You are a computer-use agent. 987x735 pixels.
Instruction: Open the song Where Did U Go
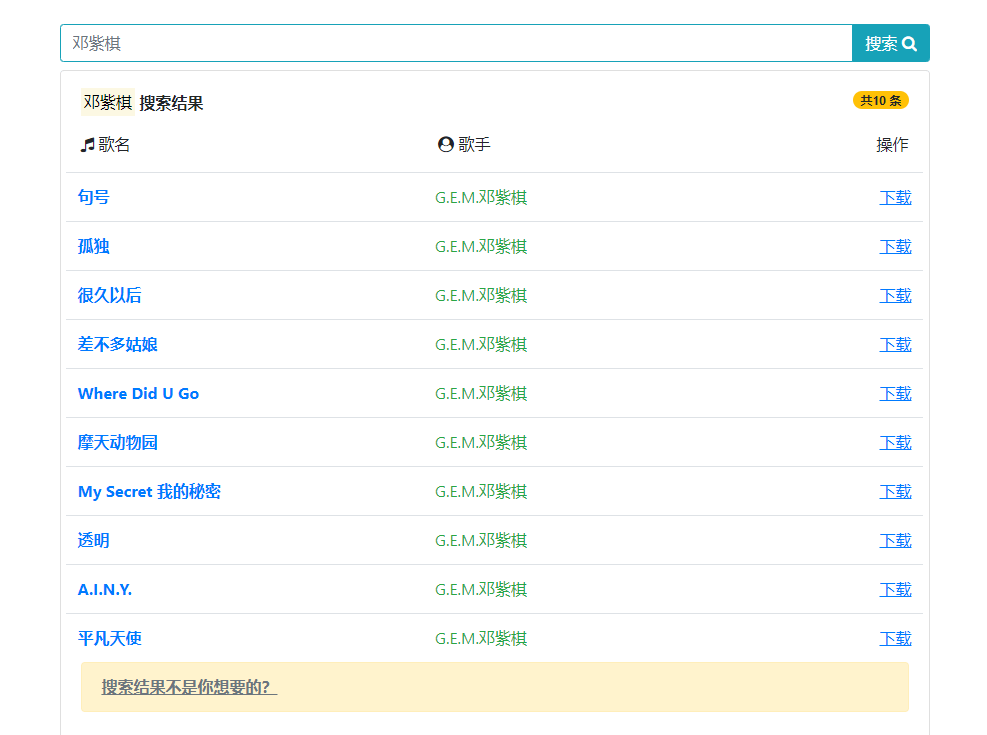coord(138,393)
